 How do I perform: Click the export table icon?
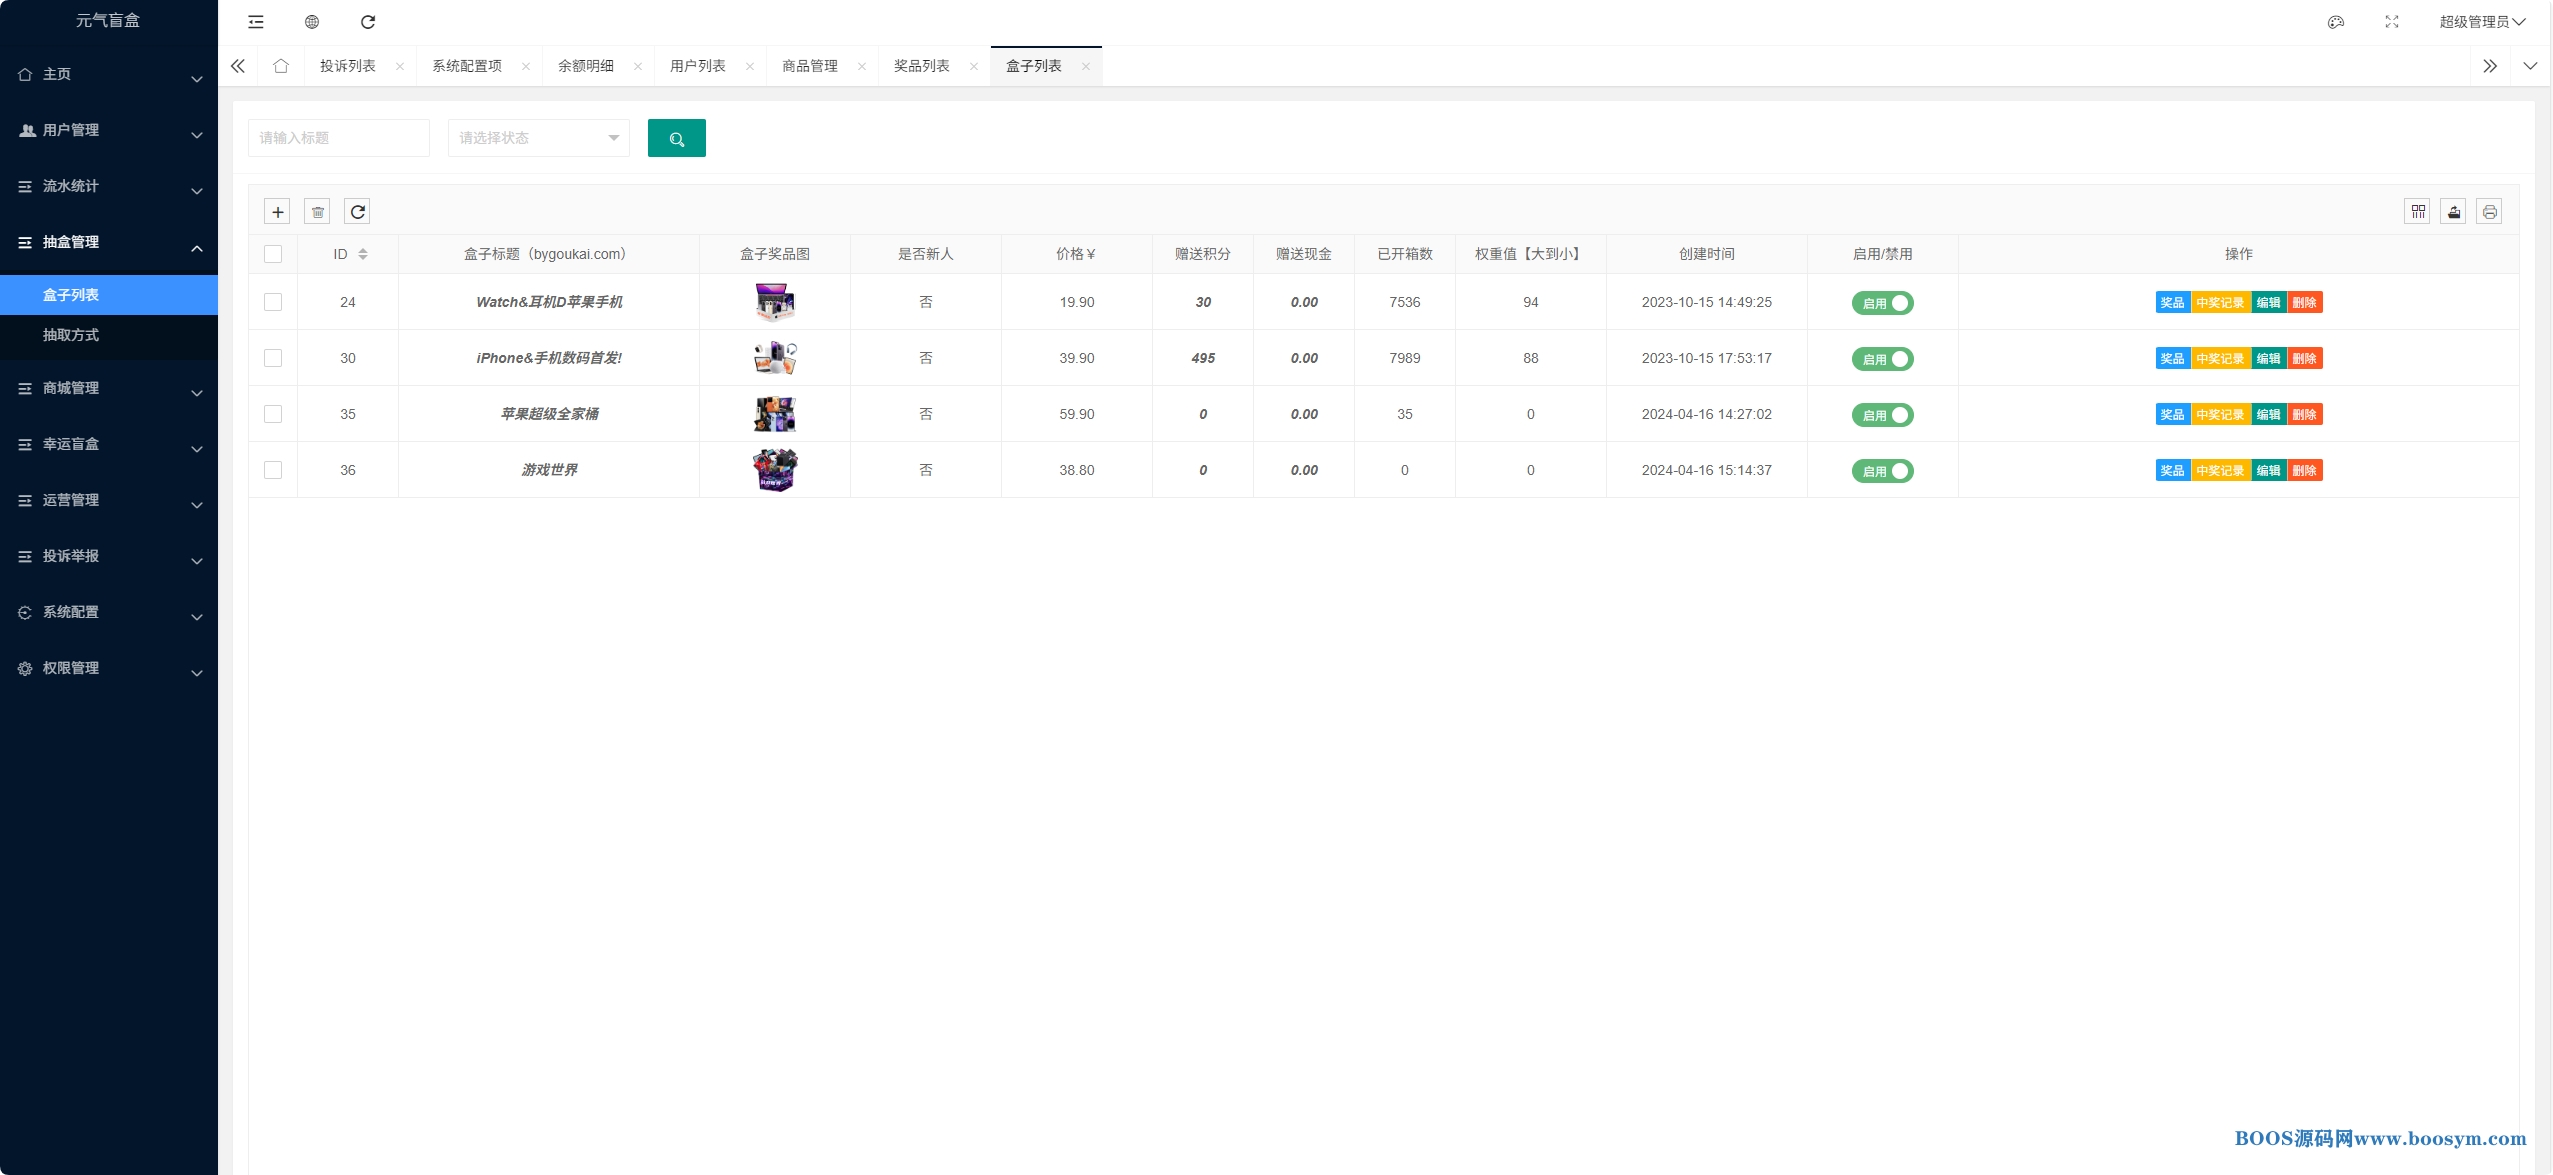[x=2453, y=211]
